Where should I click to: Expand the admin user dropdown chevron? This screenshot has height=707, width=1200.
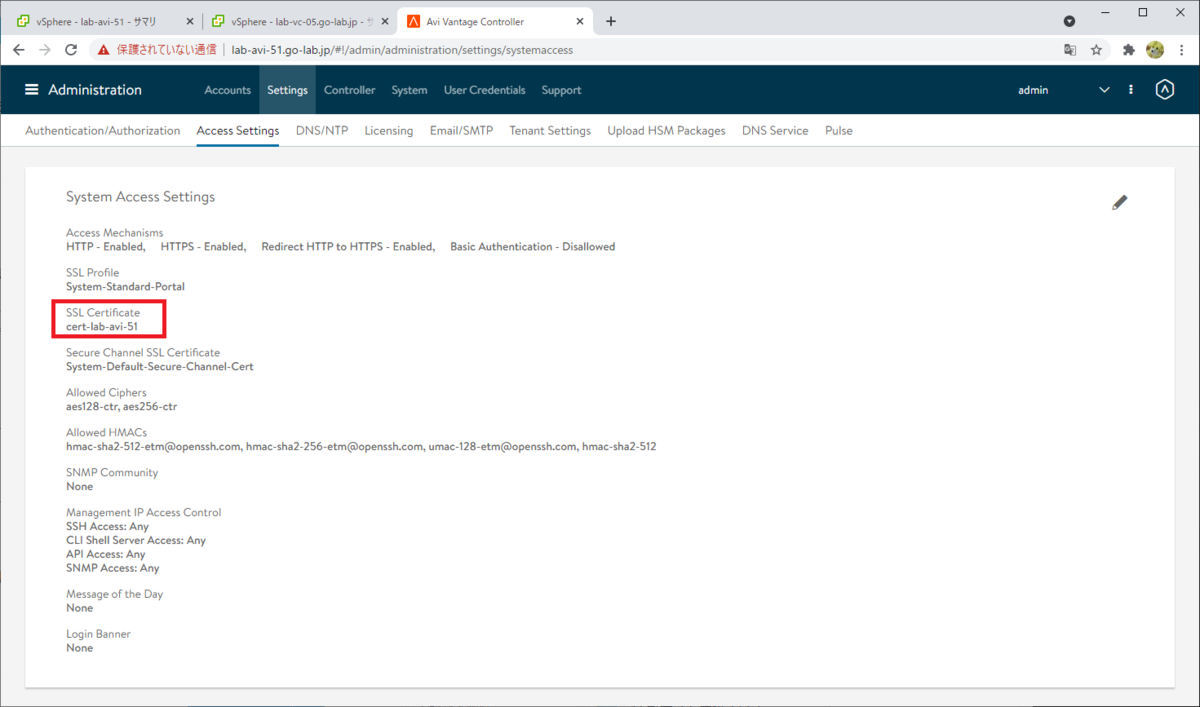point(1104,90)
